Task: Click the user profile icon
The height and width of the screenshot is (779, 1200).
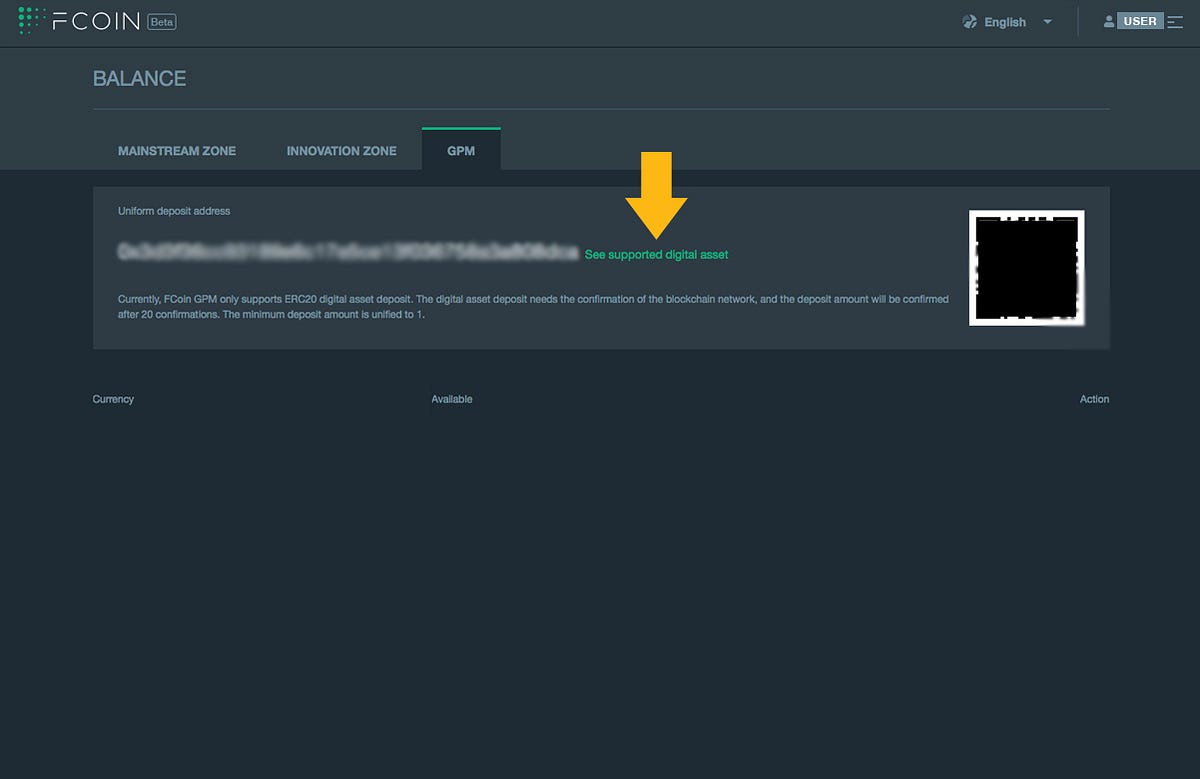Action: 1108,21
